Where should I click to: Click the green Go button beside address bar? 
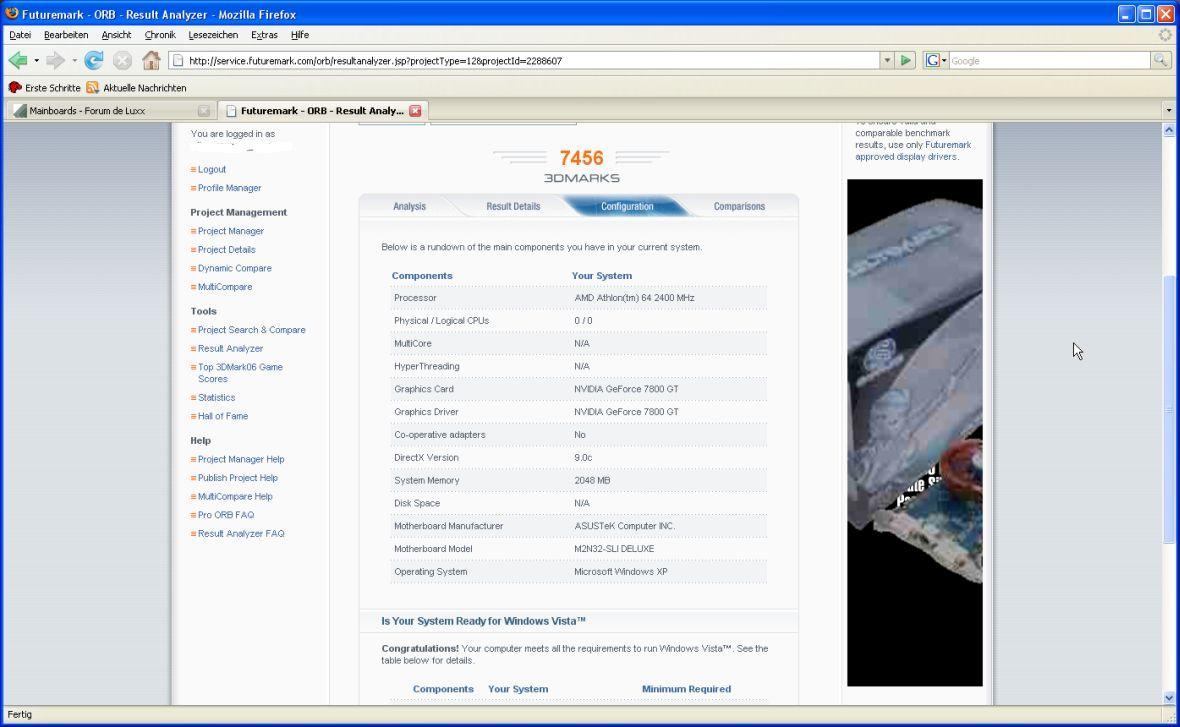[x=906, y=60]
